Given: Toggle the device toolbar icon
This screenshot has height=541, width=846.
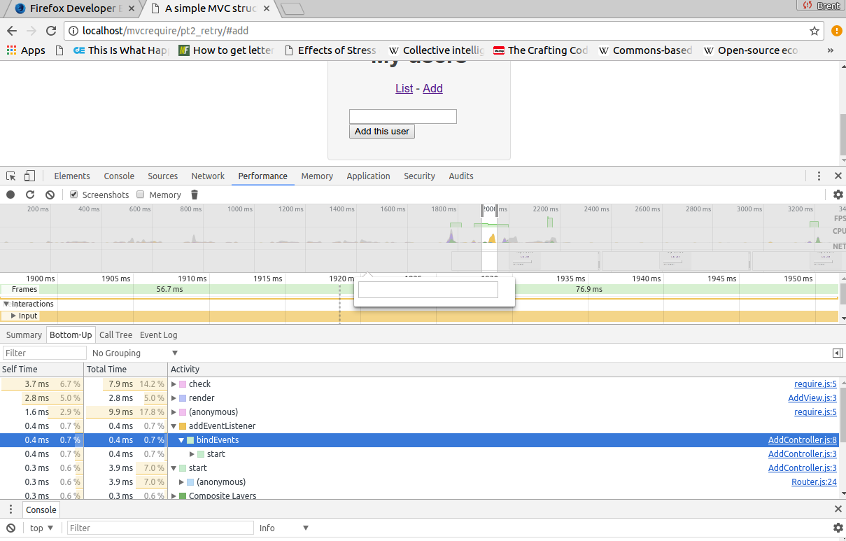Looking at the screenshot, I should pos(30,176).
